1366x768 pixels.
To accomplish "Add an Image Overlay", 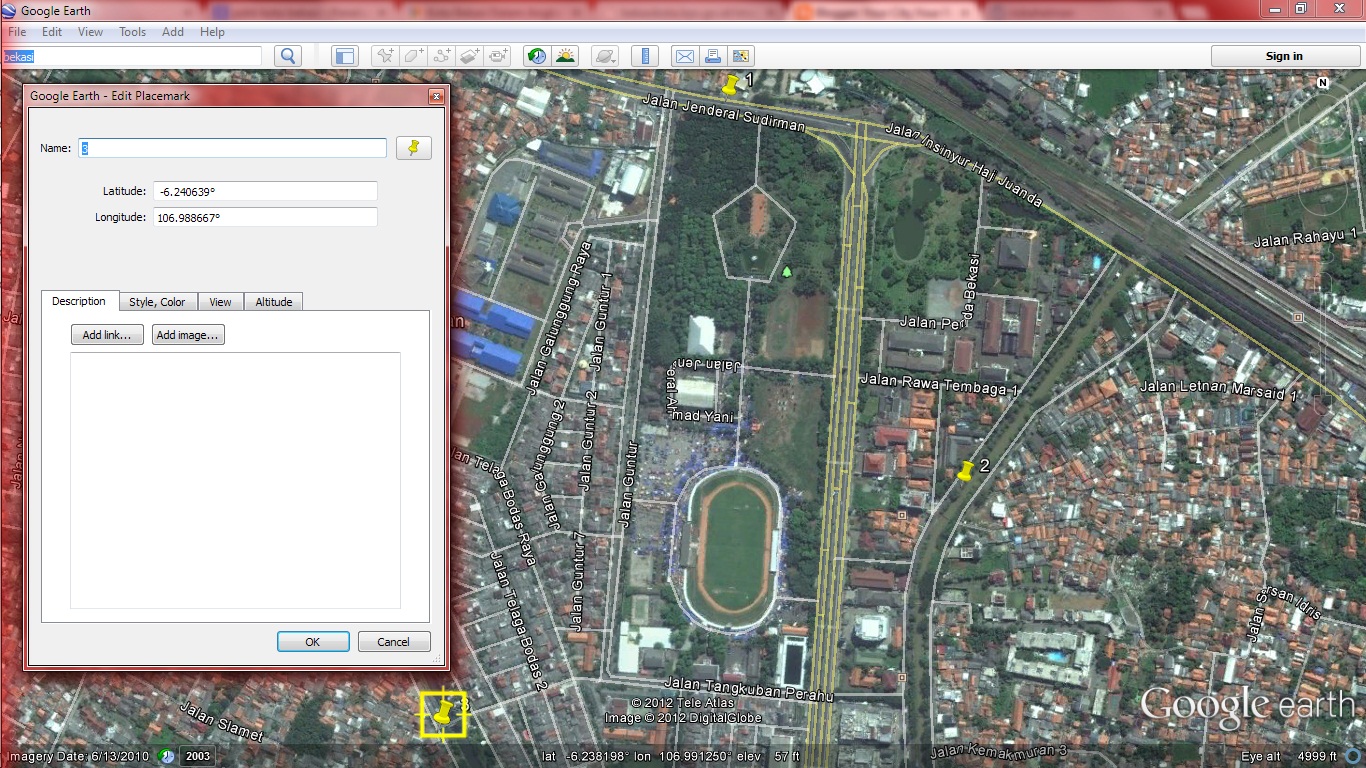I will (x=469, y=56).
